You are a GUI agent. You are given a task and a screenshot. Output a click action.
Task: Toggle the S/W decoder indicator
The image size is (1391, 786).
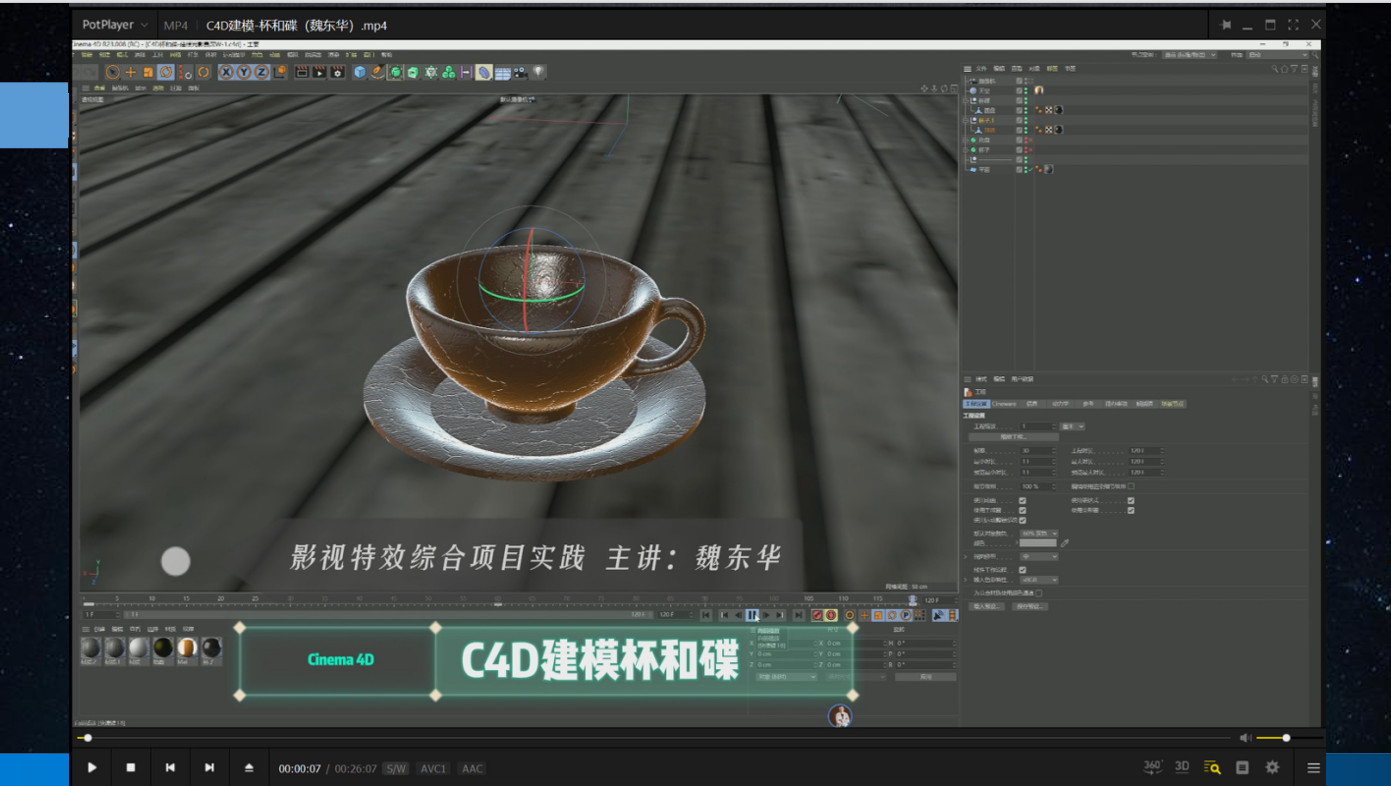pyautogui.click(x=396, y=769)
